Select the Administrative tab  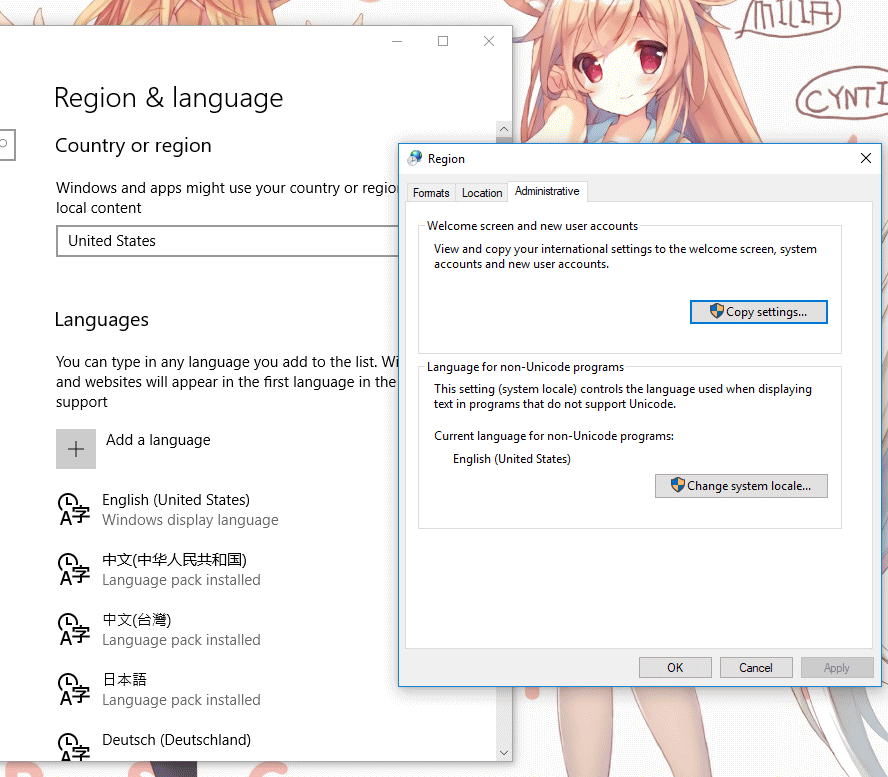[x=547, y=191]
